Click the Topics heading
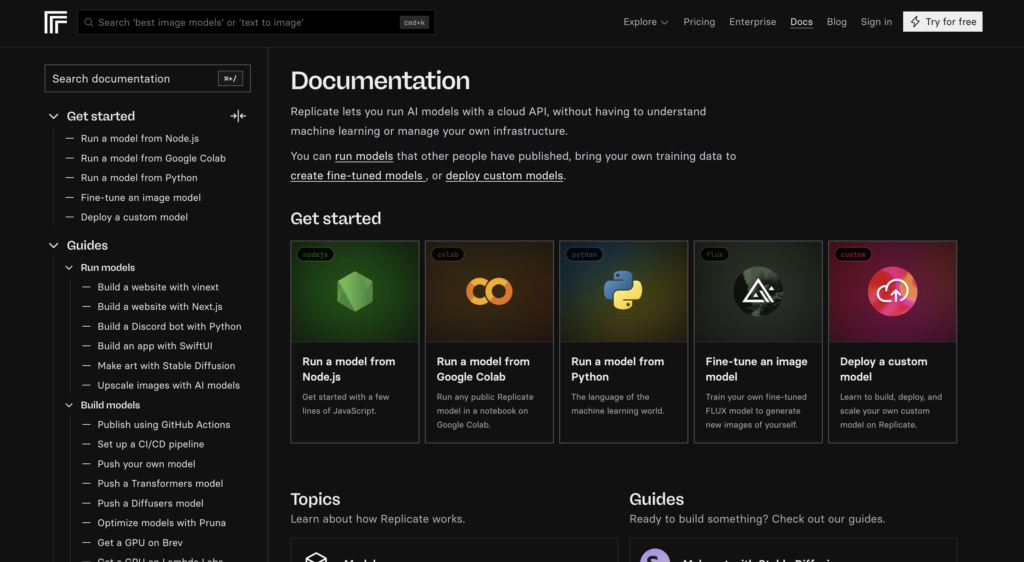 pyautogui.click(x=315, y=499)
